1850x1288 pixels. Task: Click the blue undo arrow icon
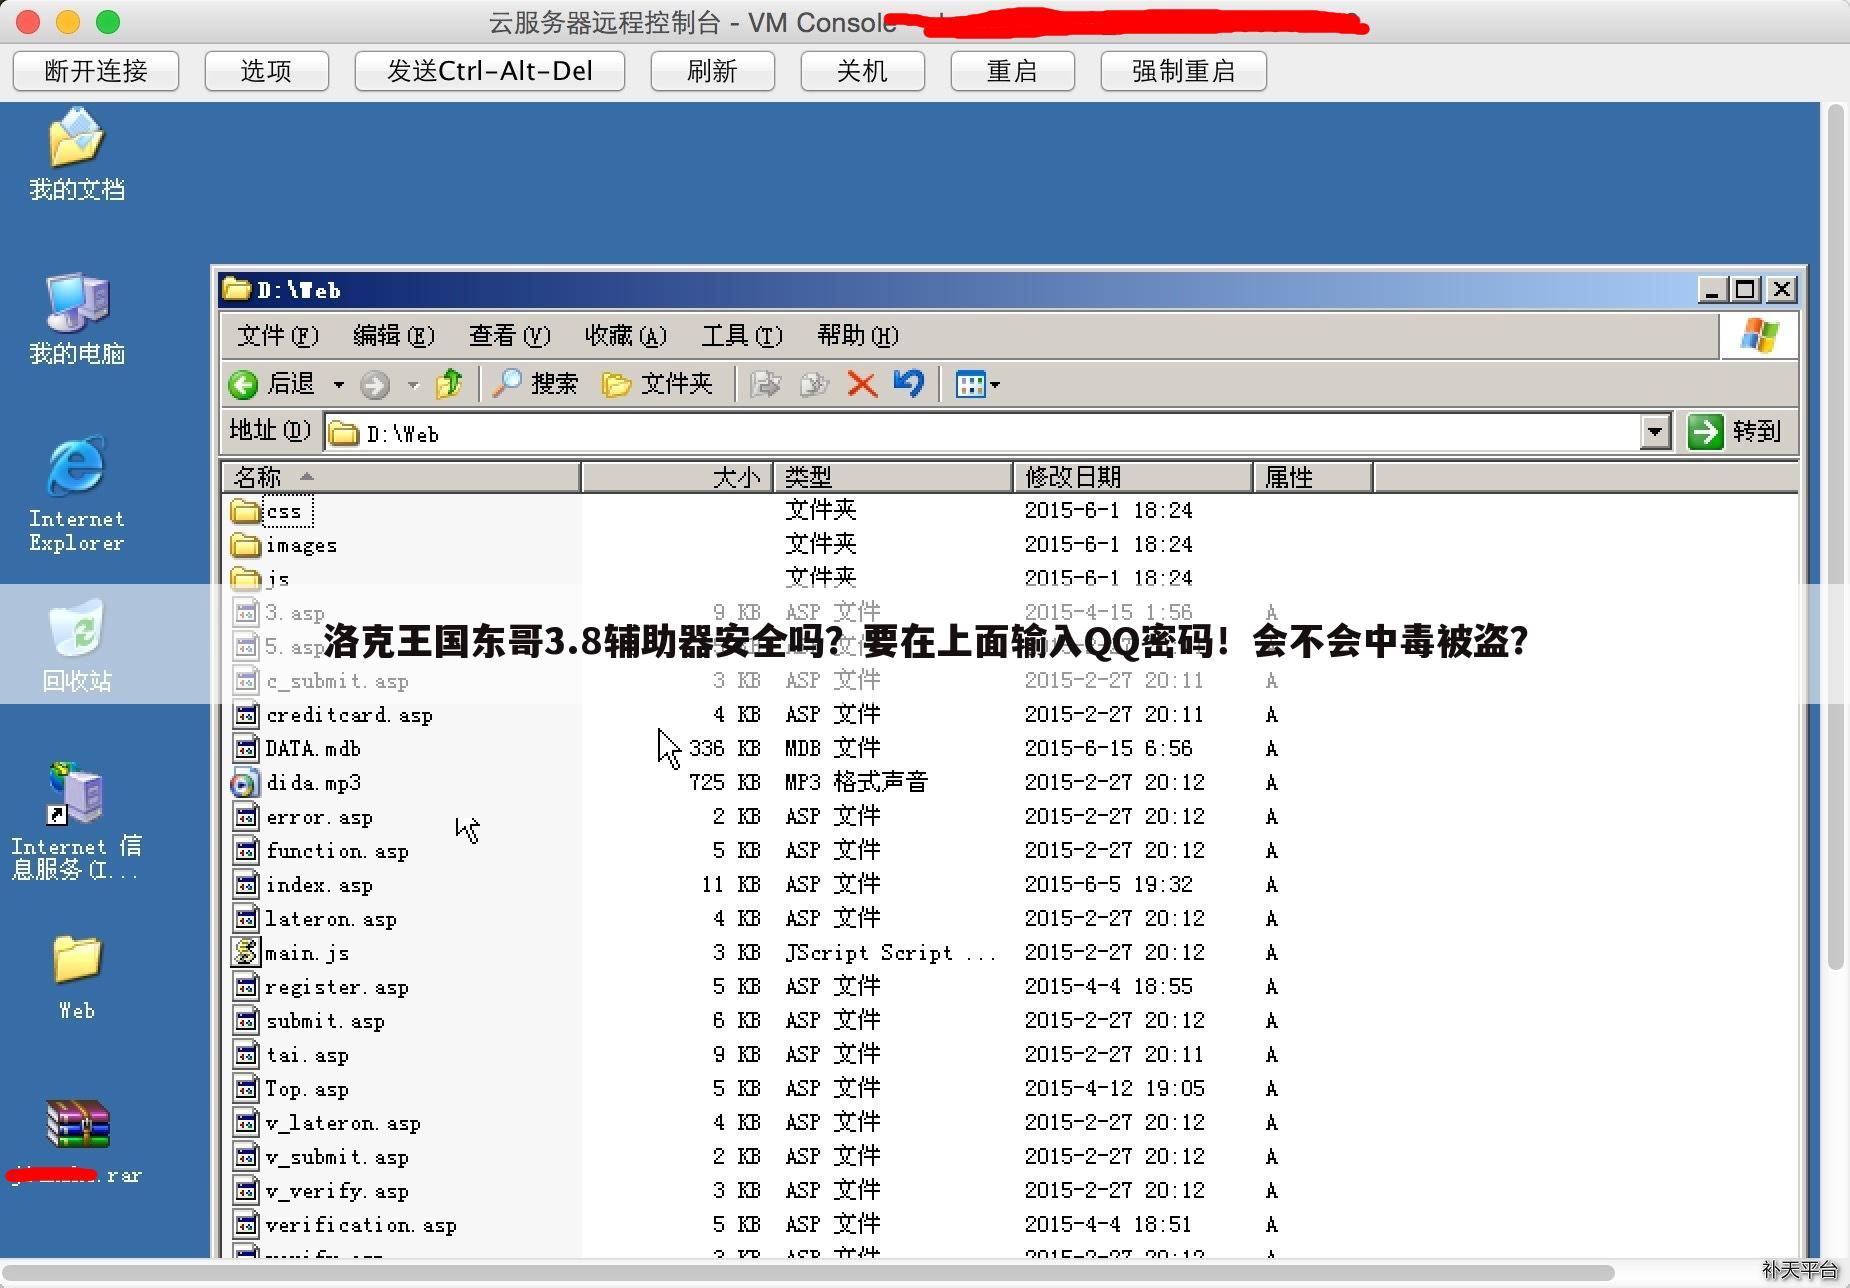coord(909,383)
